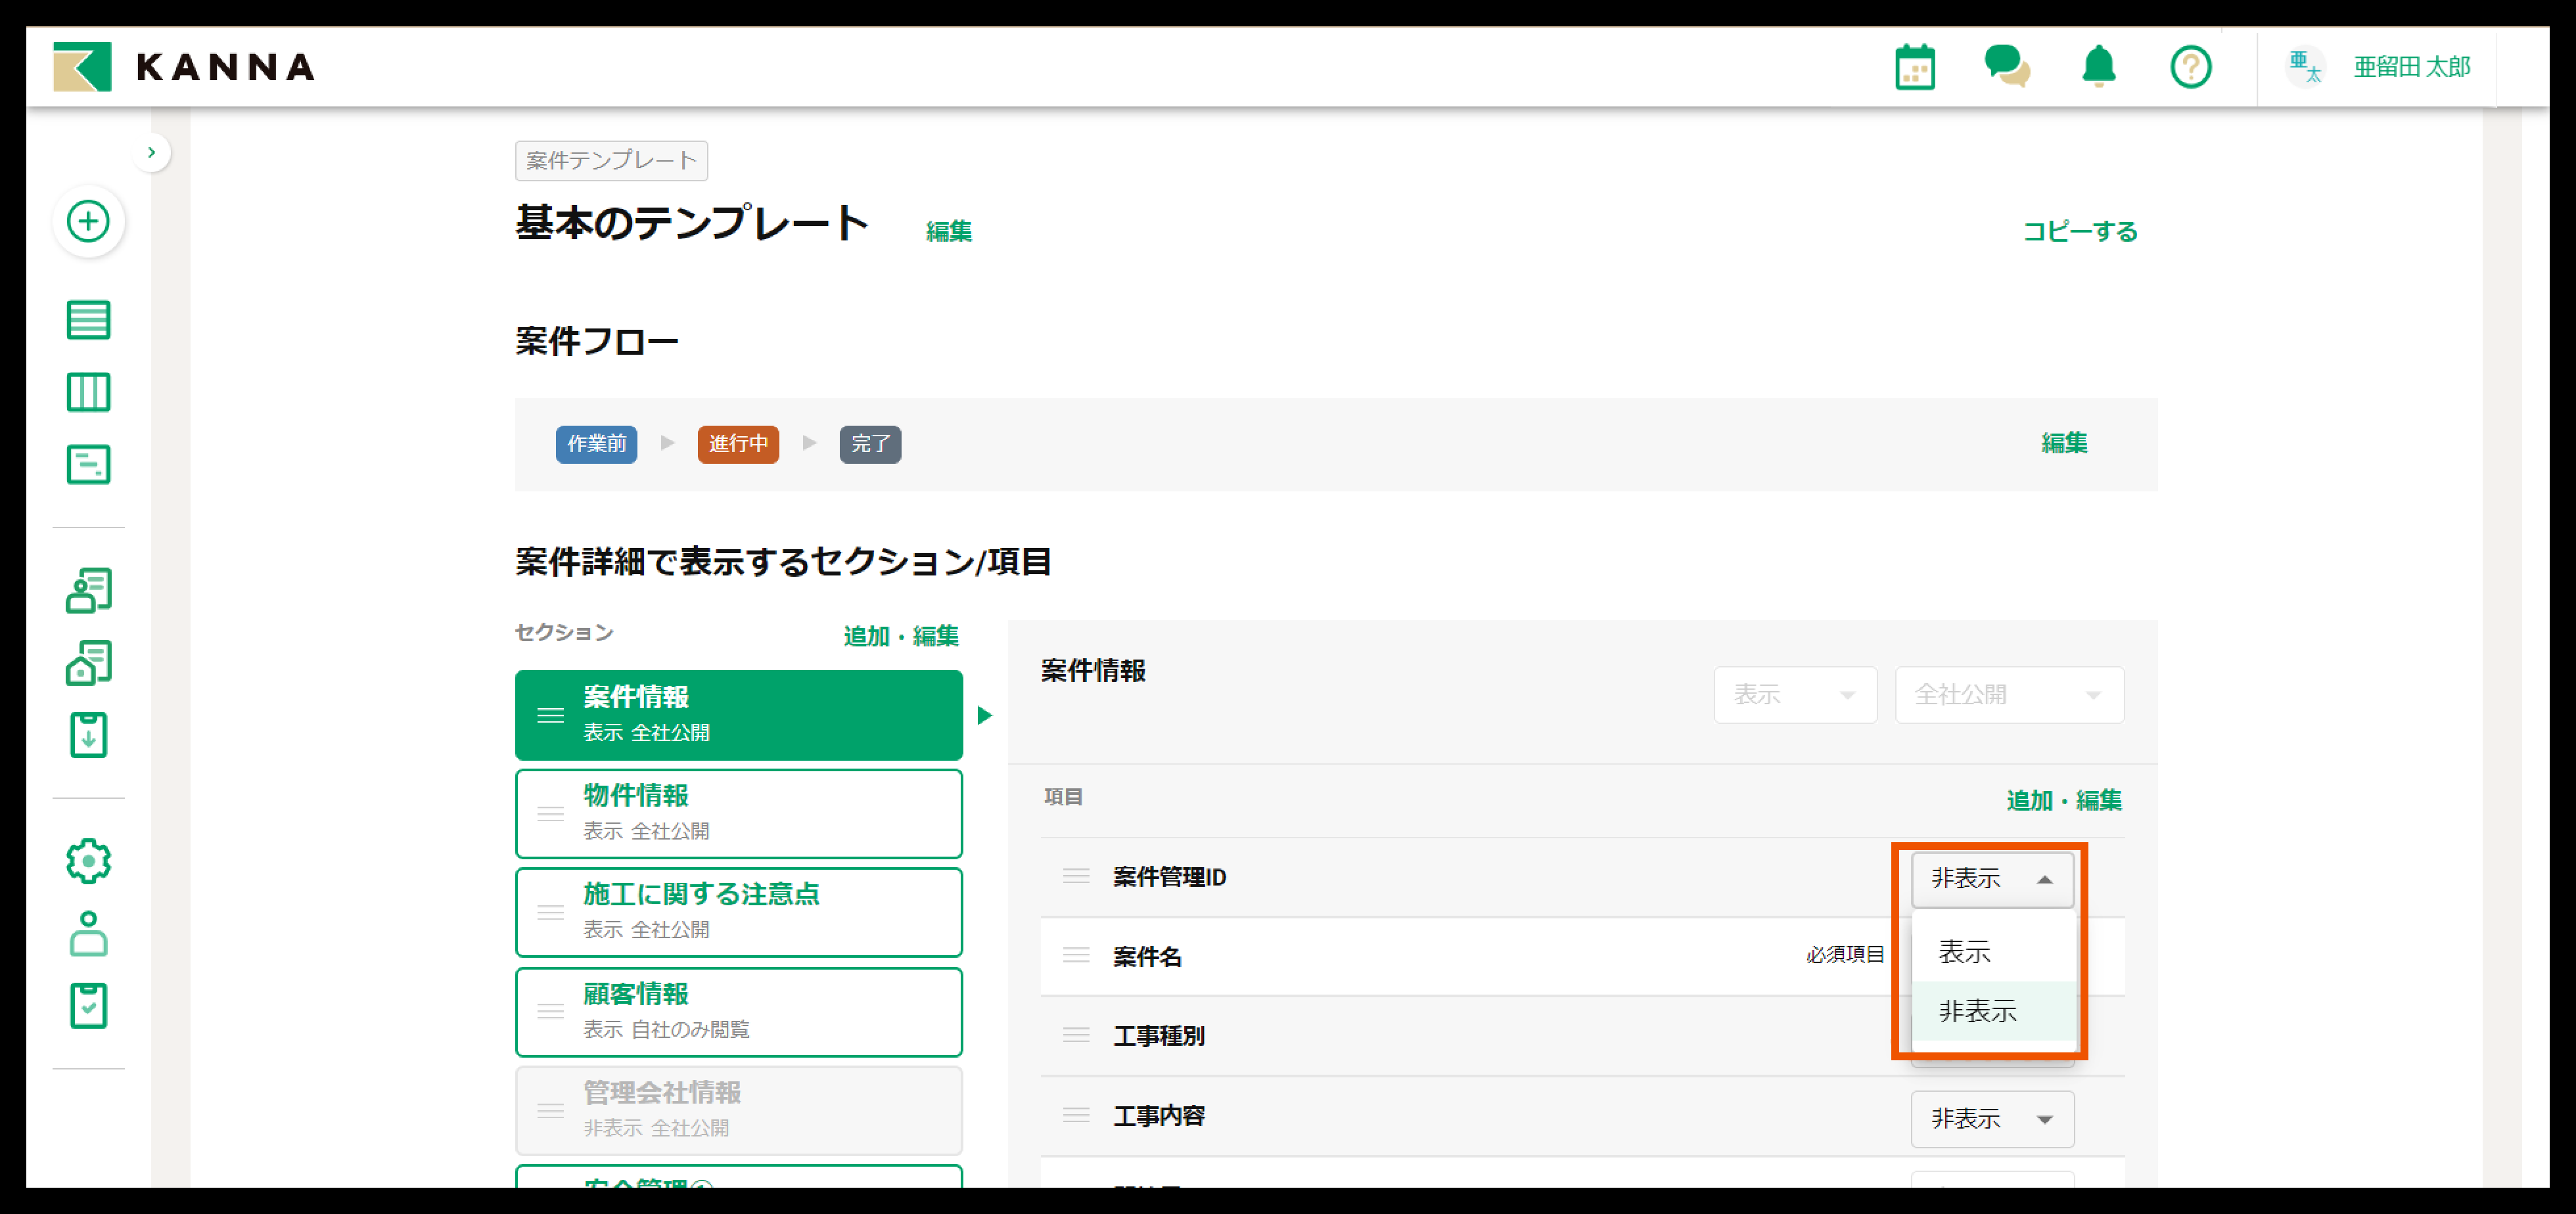Collapse the 非表示 dropdown for 案件管理ID
The height and width of the screenshot is (1214, 2576).
point(1992,880)
